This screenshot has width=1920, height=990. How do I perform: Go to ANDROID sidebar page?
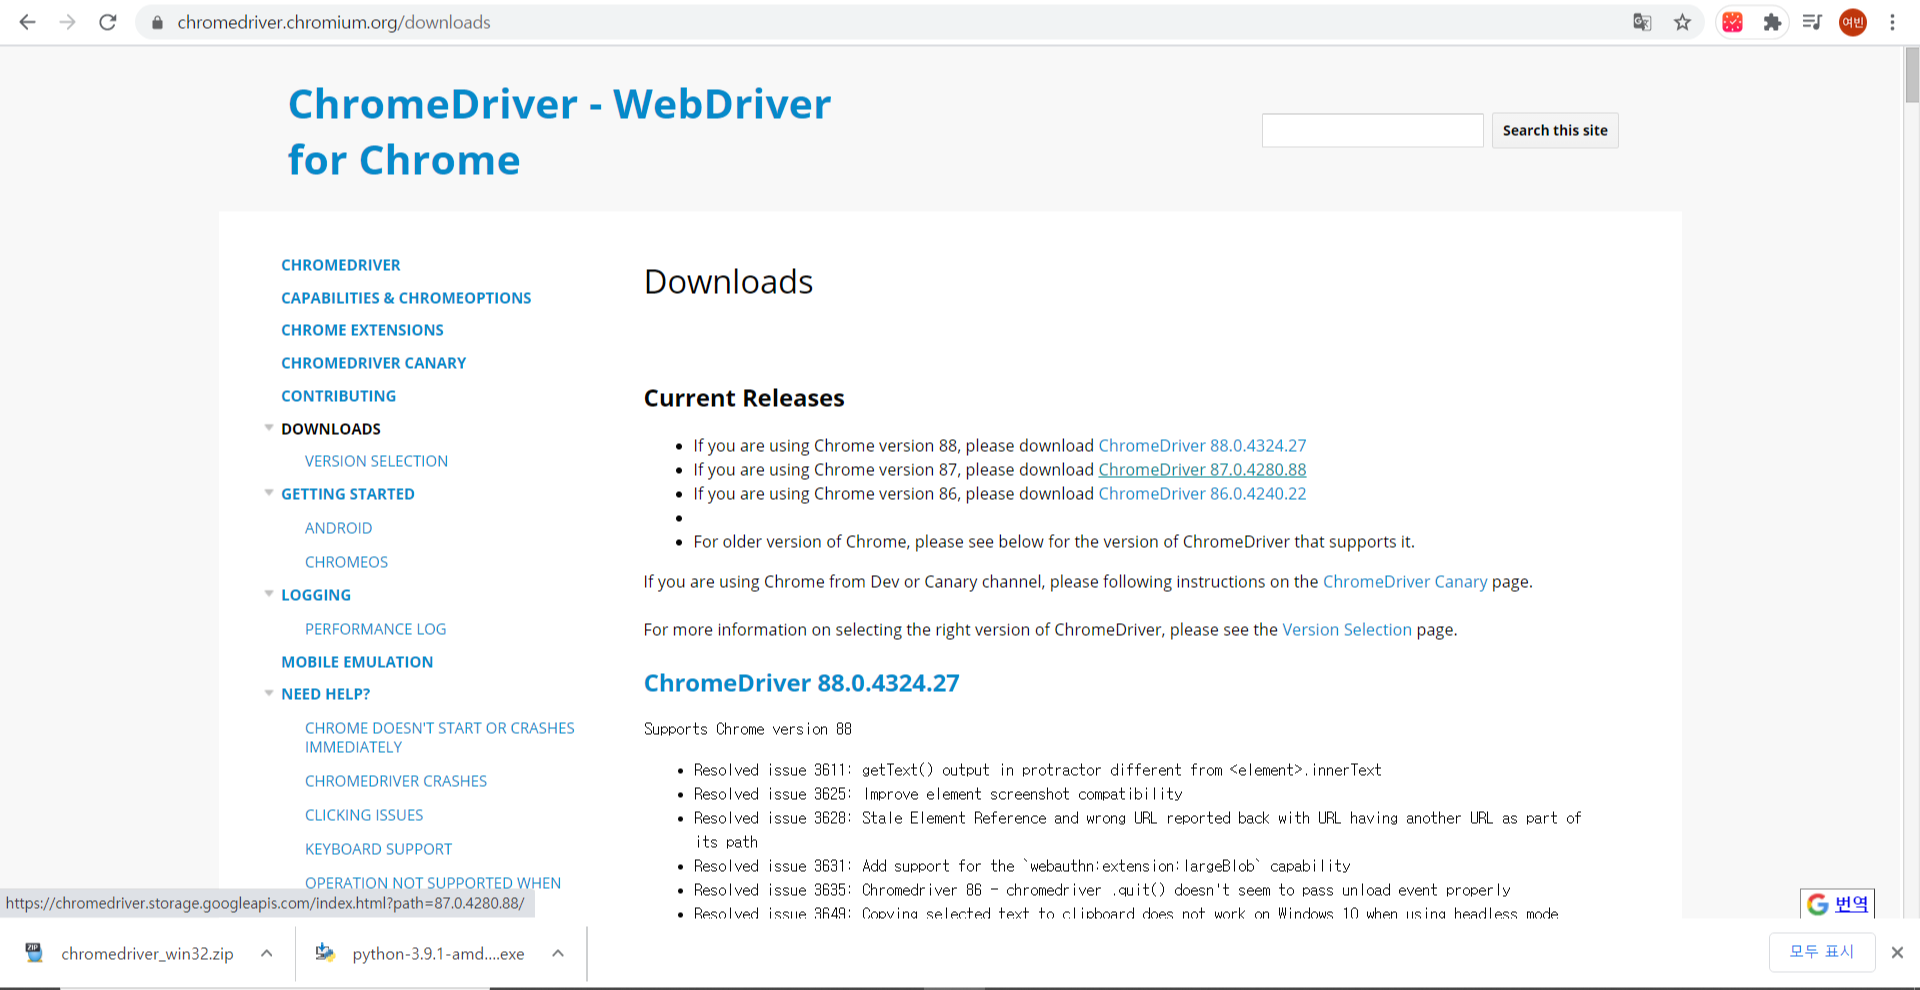tap(338, 528)
